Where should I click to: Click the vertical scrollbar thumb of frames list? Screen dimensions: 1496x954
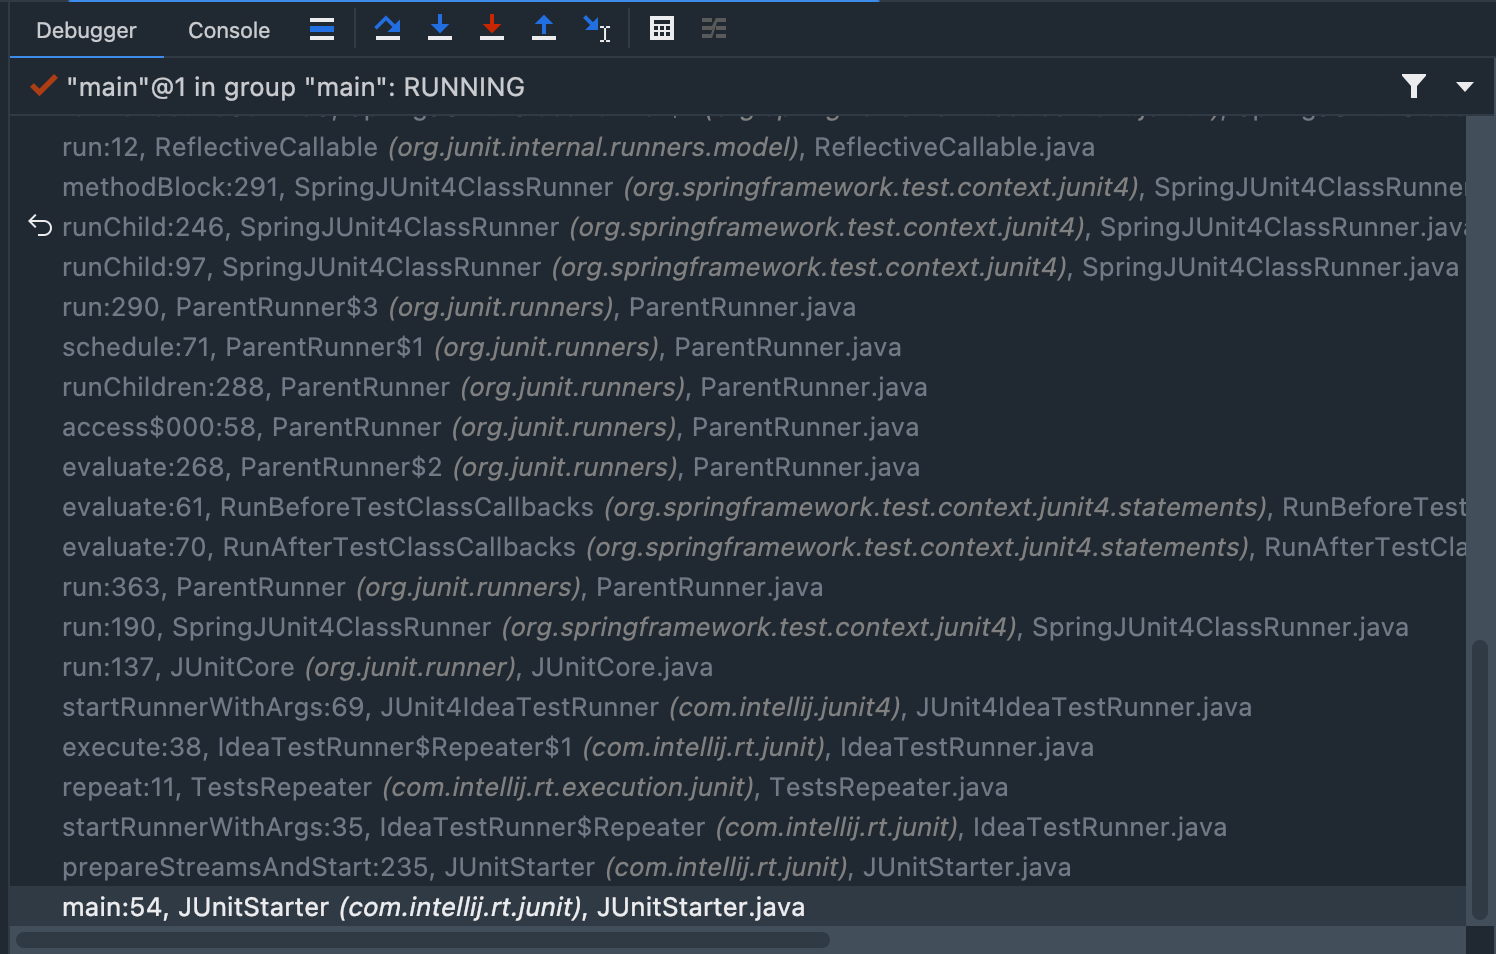pos(1480,780)
